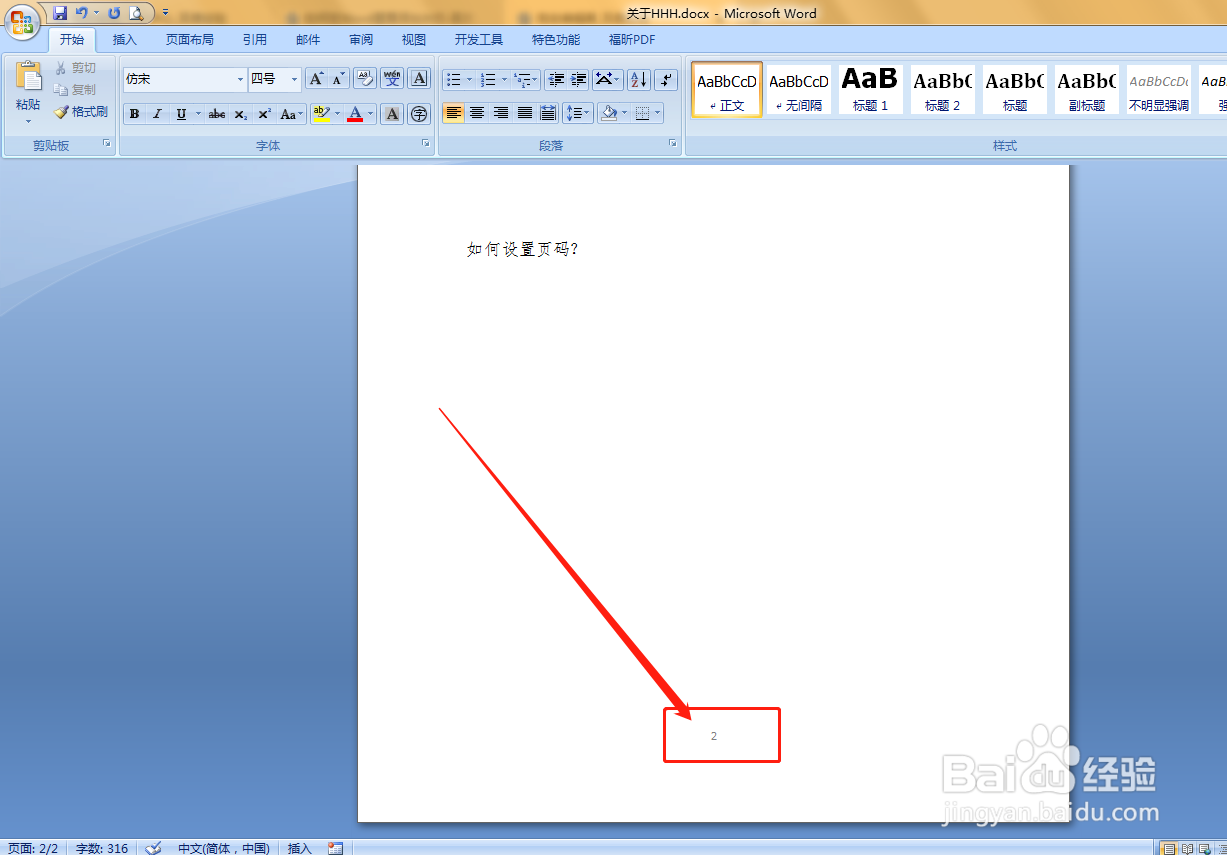Toggle left text alignment
Screen dimensions: 1227x855
pyautogui.click(x=454, y=113)
